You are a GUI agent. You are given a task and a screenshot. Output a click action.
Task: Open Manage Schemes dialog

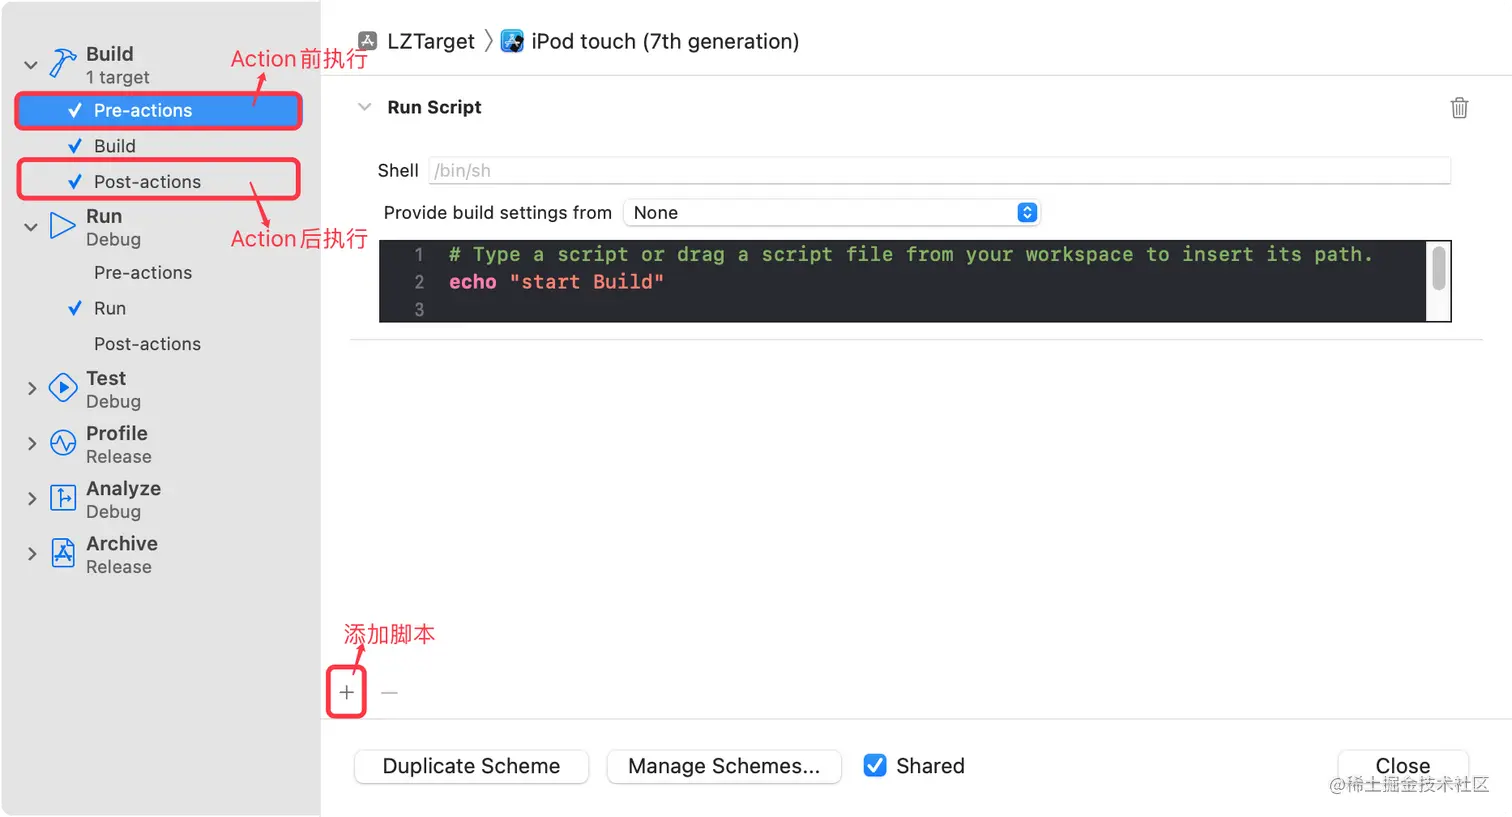724,766
